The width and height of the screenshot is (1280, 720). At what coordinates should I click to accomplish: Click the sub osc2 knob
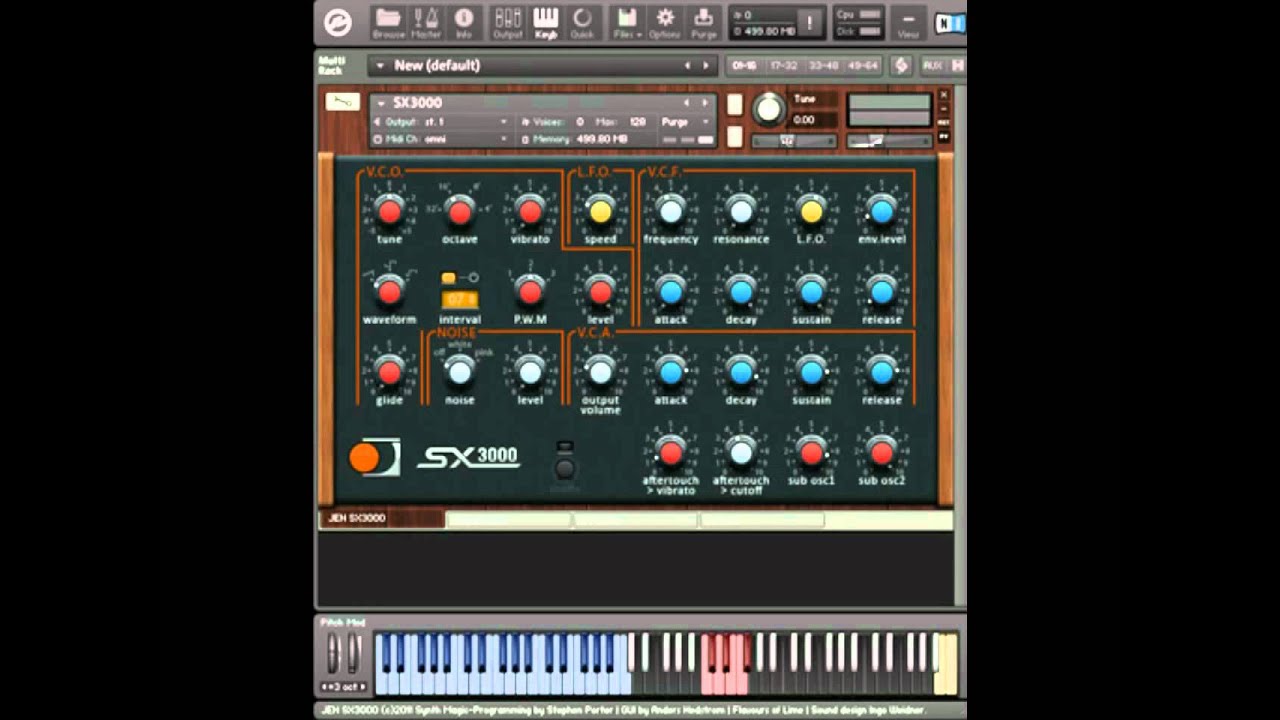(881, 453)
